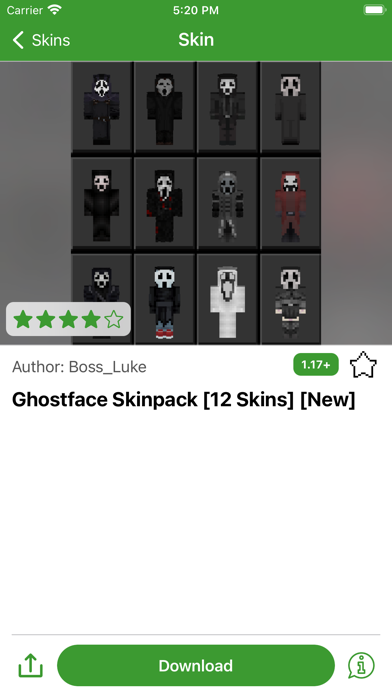Rate with the third green star

point(68,319)
